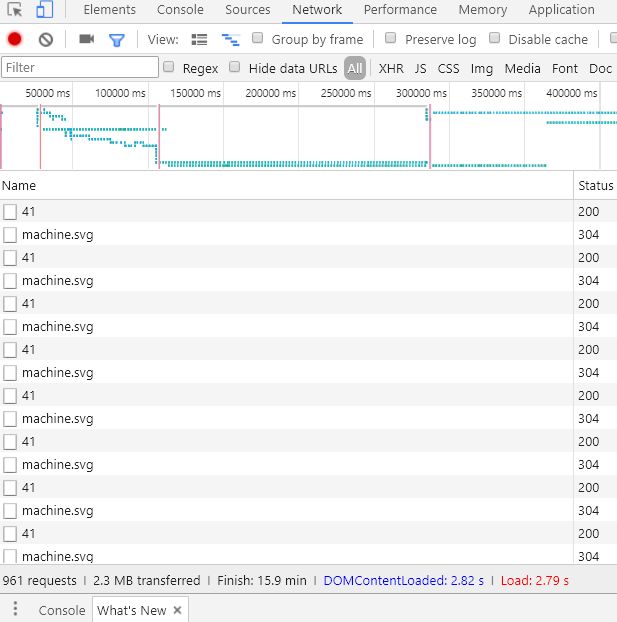The height and width of the screenshot is (622, 617).
Task: Open the Console drawer tab
Action: 62,610
